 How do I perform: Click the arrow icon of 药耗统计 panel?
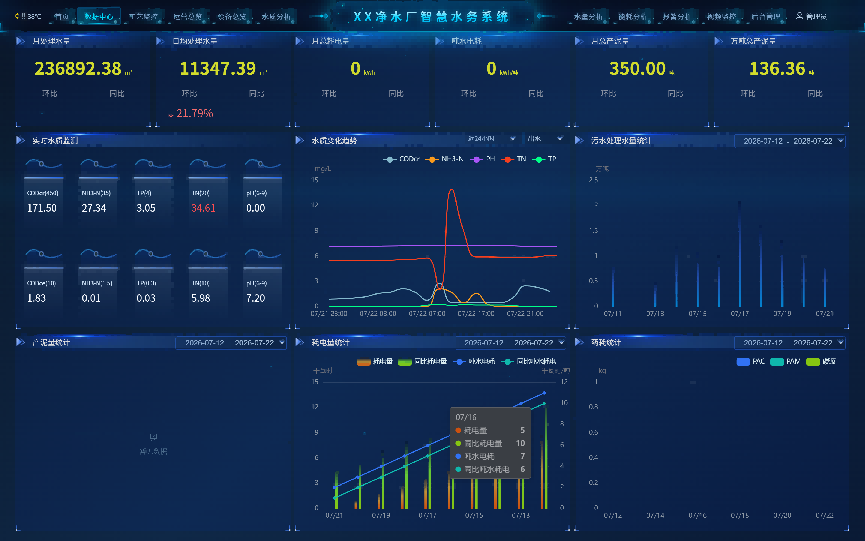pos(579,342)
